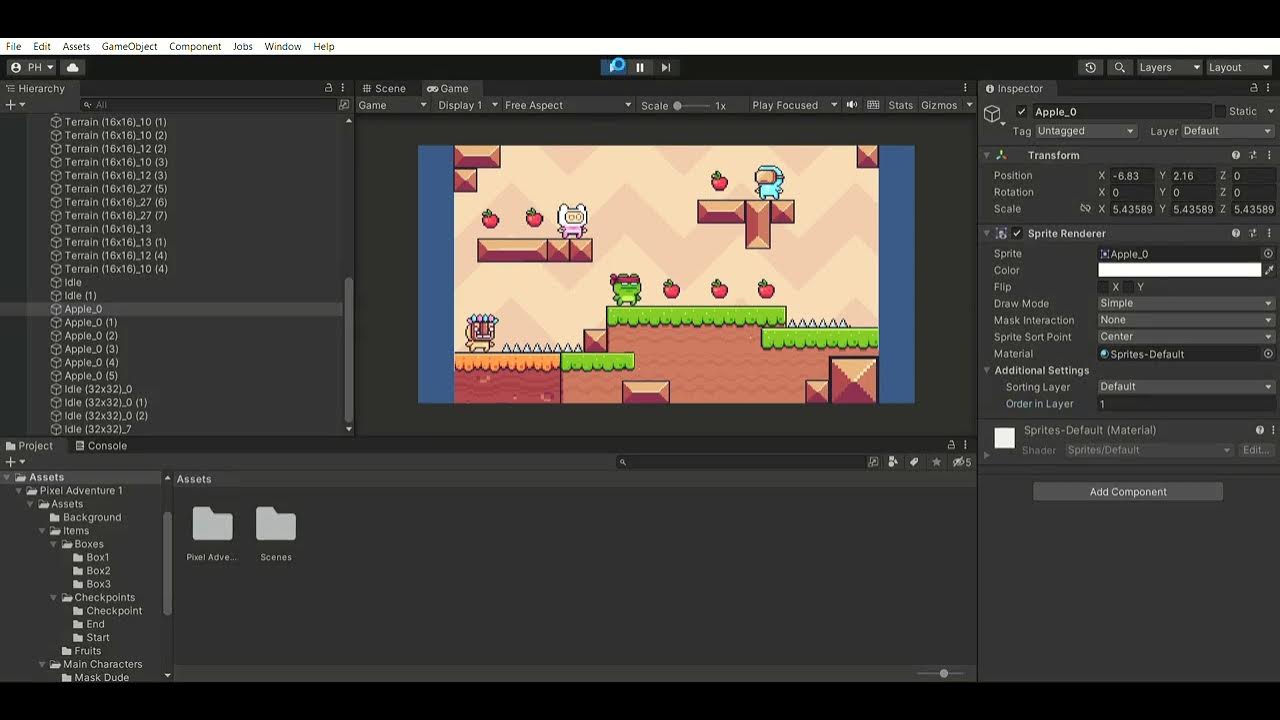Toggle the Sprite Renderer enabled checkbox
1280x720 pixels.
pos(1017,233)
